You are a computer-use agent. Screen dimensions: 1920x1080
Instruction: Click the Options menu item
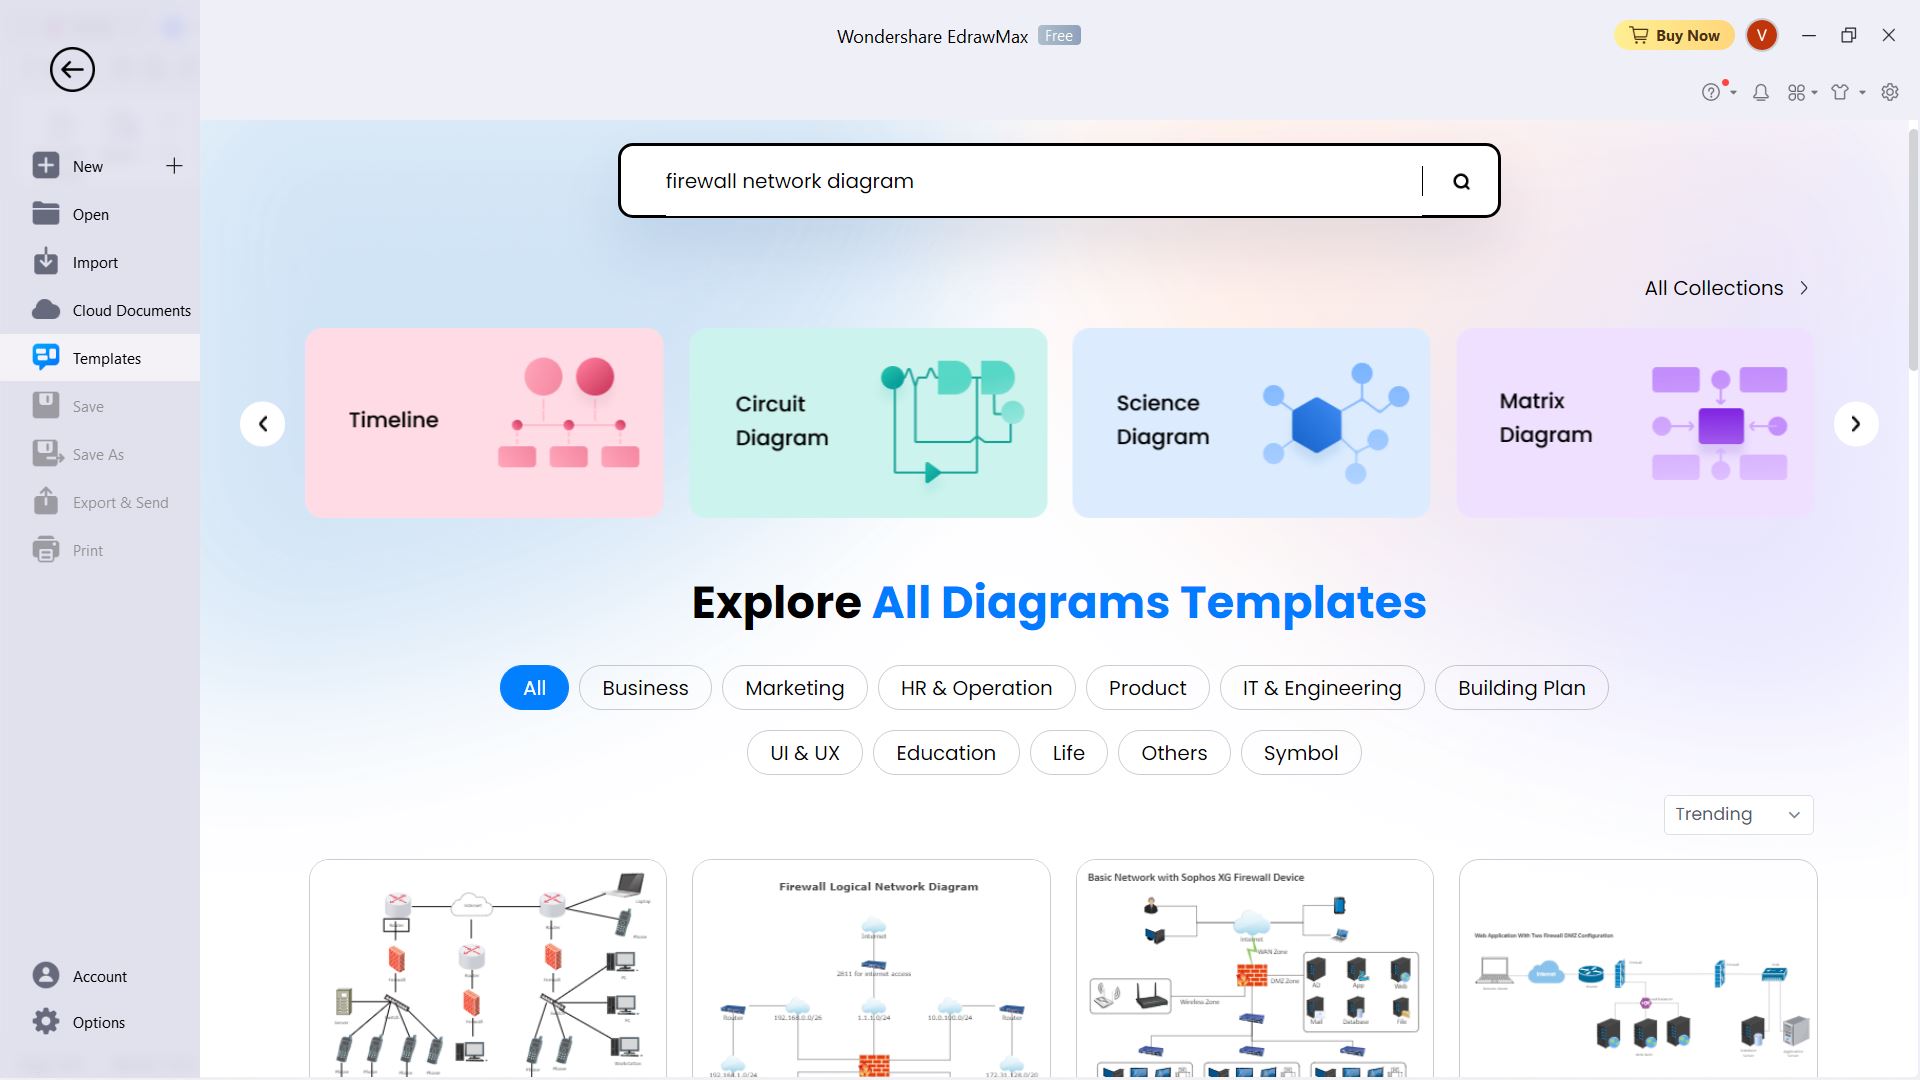click(x=99, y=1022)
